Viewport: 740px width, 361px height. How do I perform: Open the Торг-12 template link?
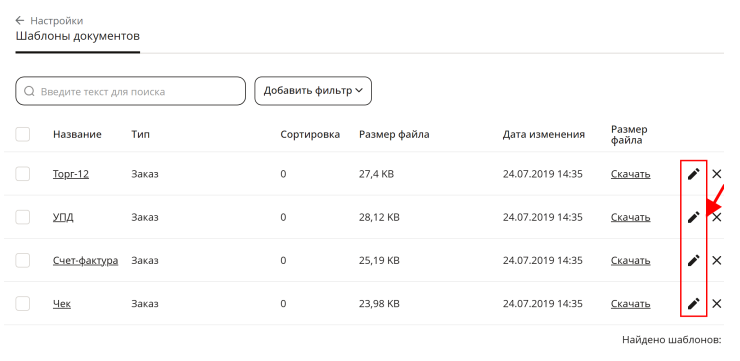point(71,174)
